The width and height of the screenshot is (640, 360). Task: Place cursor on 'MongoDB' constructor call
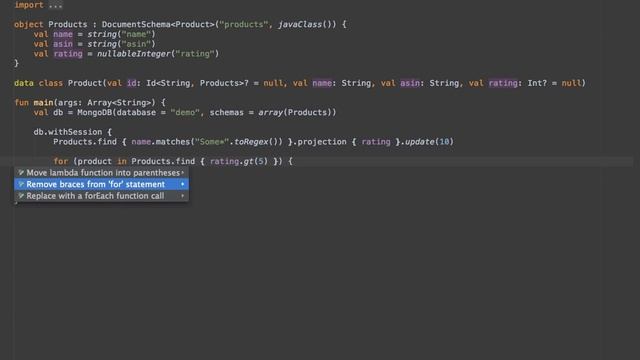click(94, 113)
